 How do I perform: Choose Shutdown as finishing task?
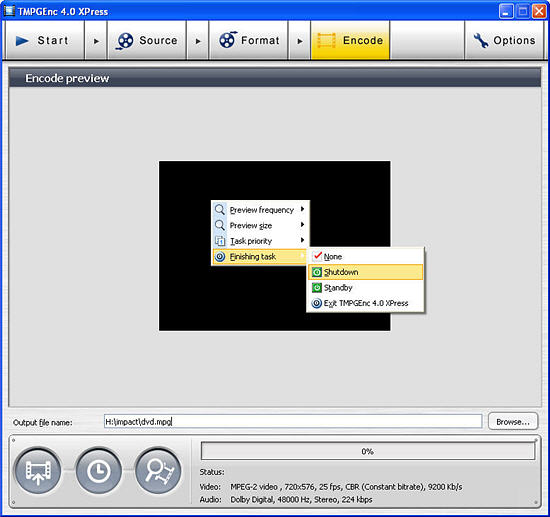(x=365, y=272)
